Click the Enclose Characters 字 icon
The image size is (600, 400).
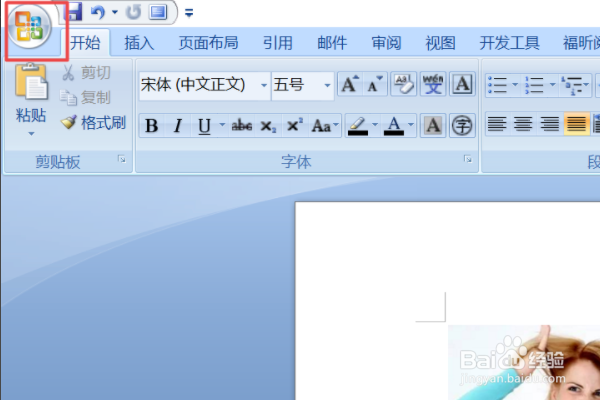point(462,126)
